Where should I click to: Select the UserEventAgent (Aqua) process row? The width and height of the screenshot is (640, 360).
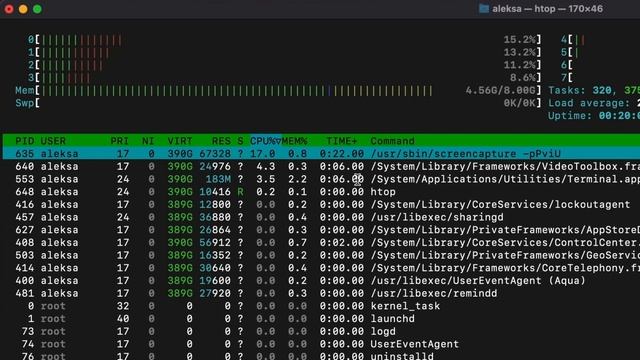tap(321, 281)
